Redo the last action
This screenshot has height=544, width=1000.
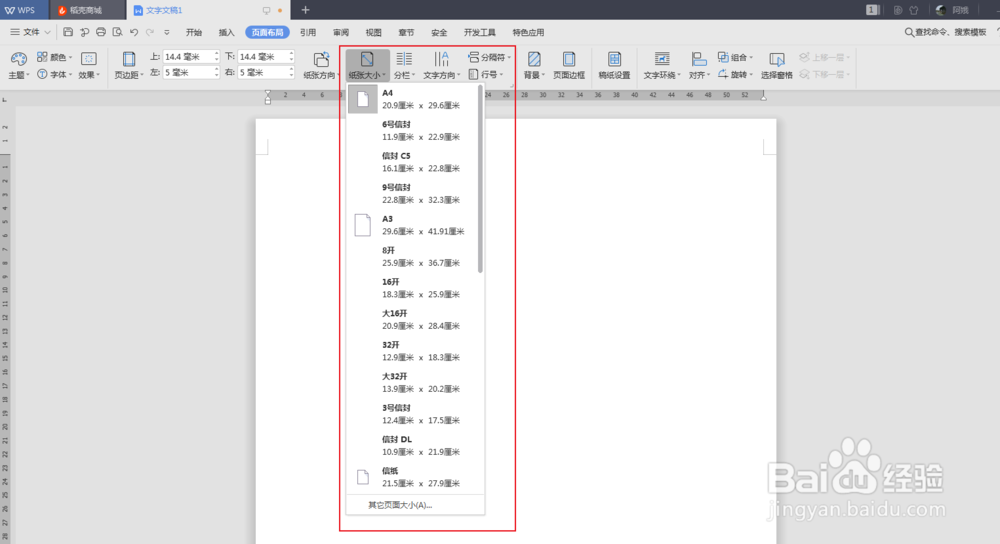(x=150, y=32)
